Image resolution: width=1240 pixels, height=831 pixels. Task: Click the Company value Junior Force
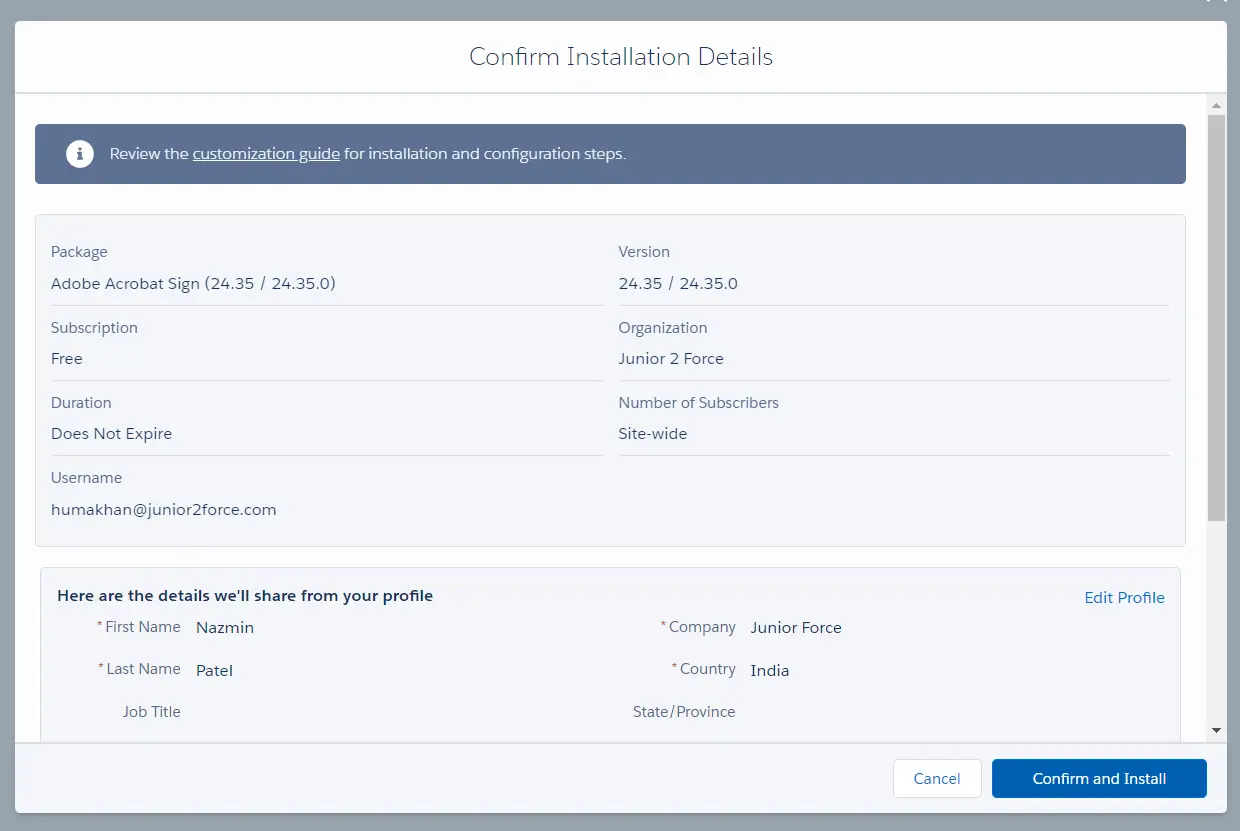pos(796,628)
